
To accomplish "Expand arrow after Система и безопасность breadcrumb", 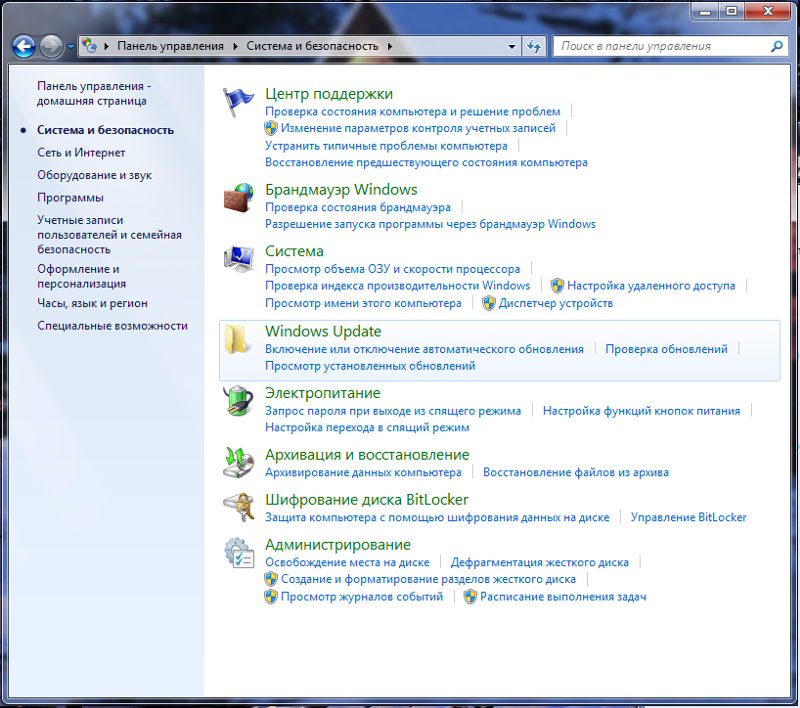I will click(x=390, y=46).
